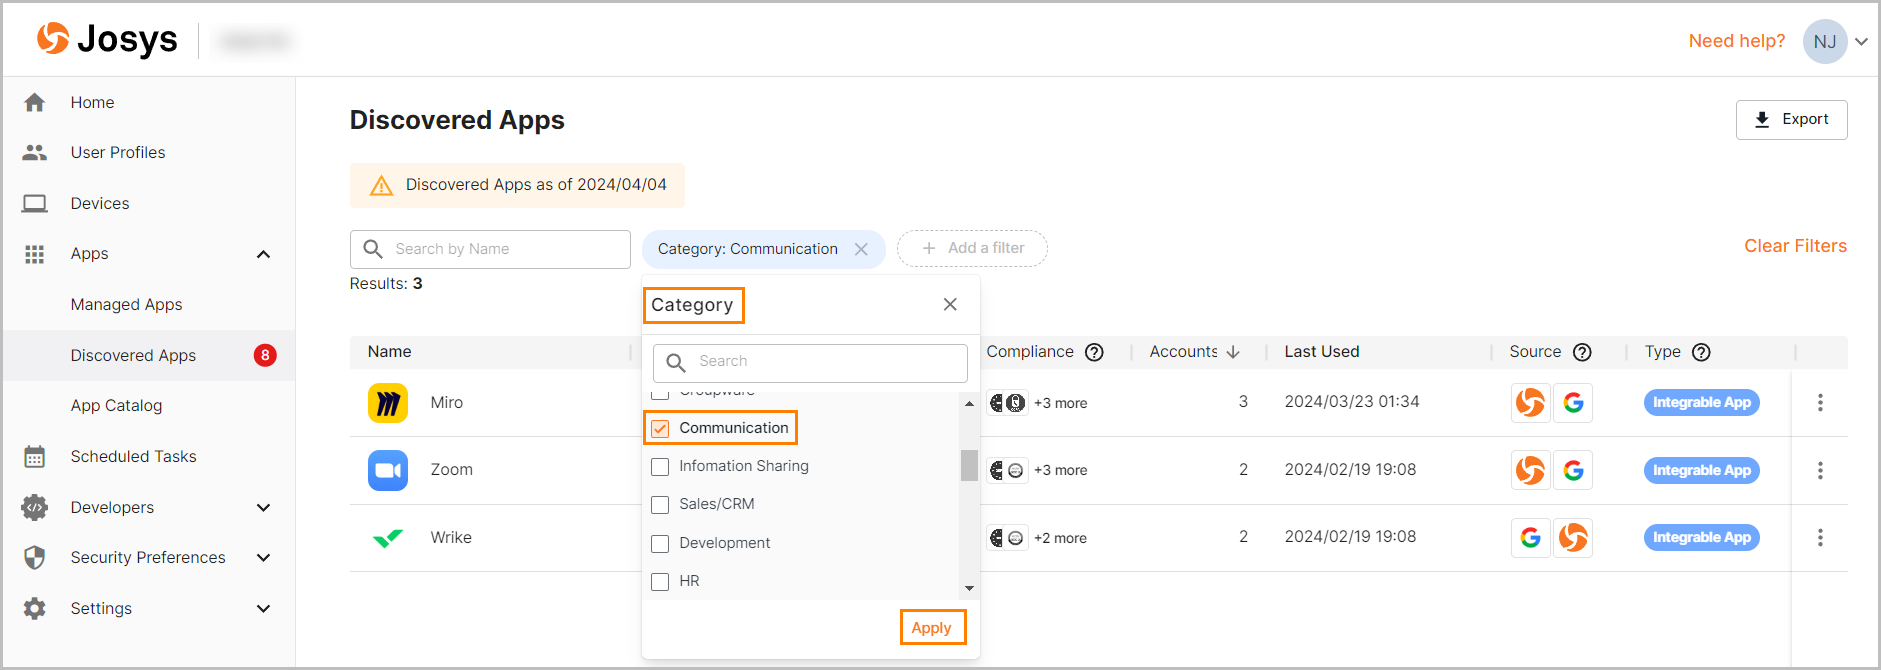
Task: Click the NJ user avatar
Action: (x=1825, y=41)
